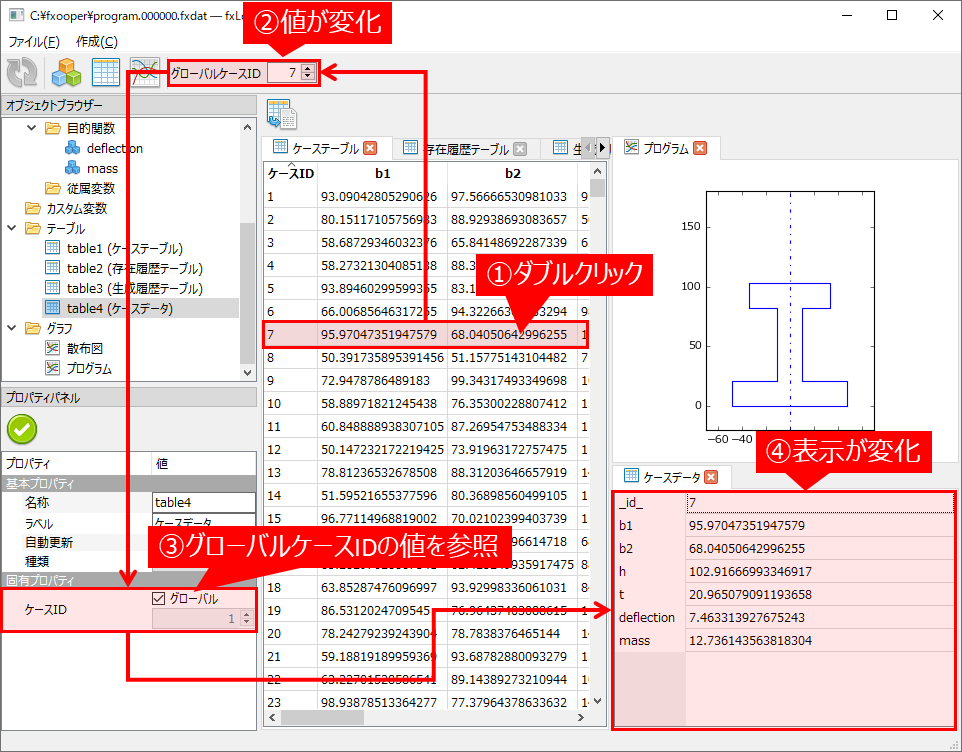Collapse the 目的関数 folder

31,128
